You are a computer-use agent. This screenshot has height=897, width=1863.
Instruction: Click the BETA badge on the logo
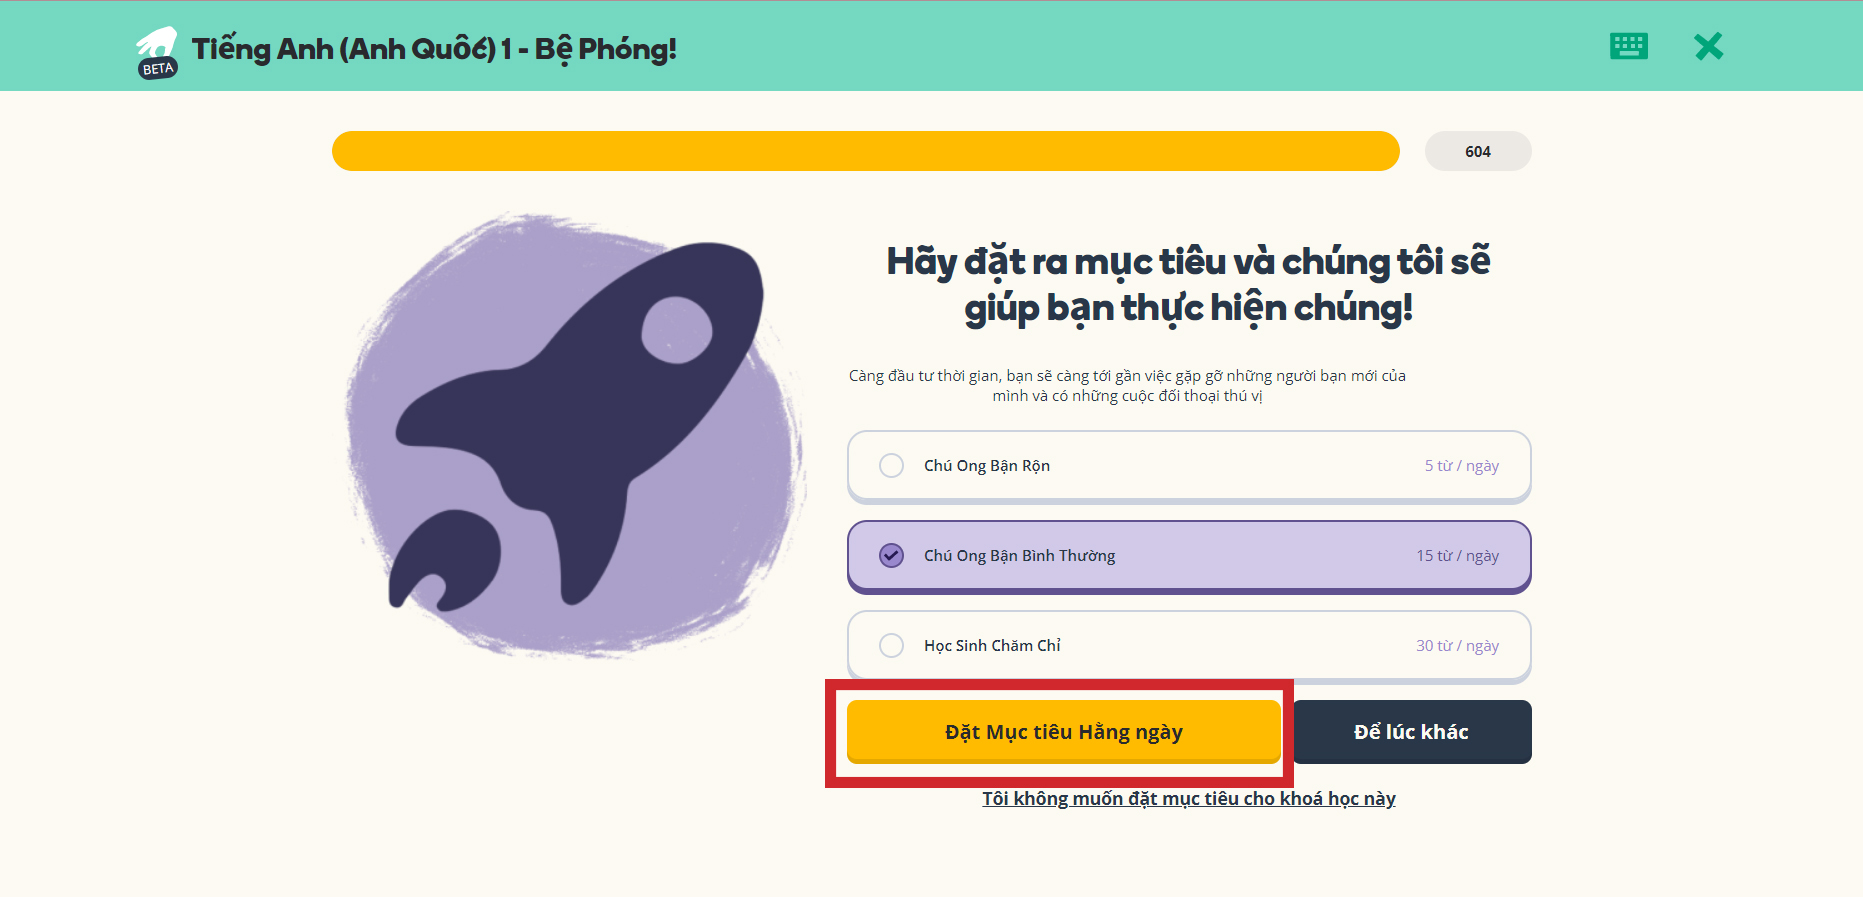158,68
